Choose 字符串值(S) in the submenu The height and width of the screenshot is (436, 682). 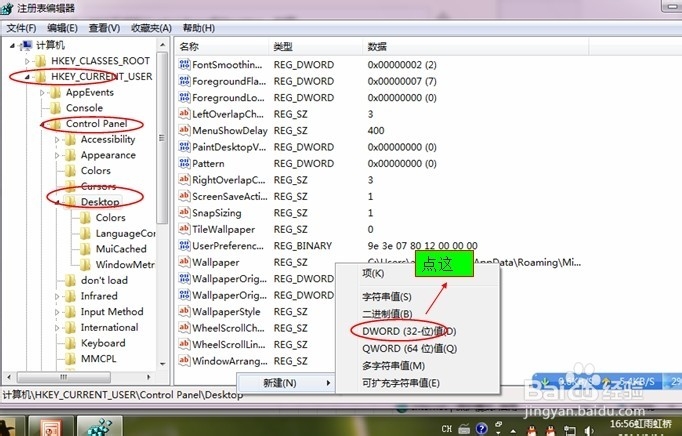pyautogui.click(x=417, y=297)
